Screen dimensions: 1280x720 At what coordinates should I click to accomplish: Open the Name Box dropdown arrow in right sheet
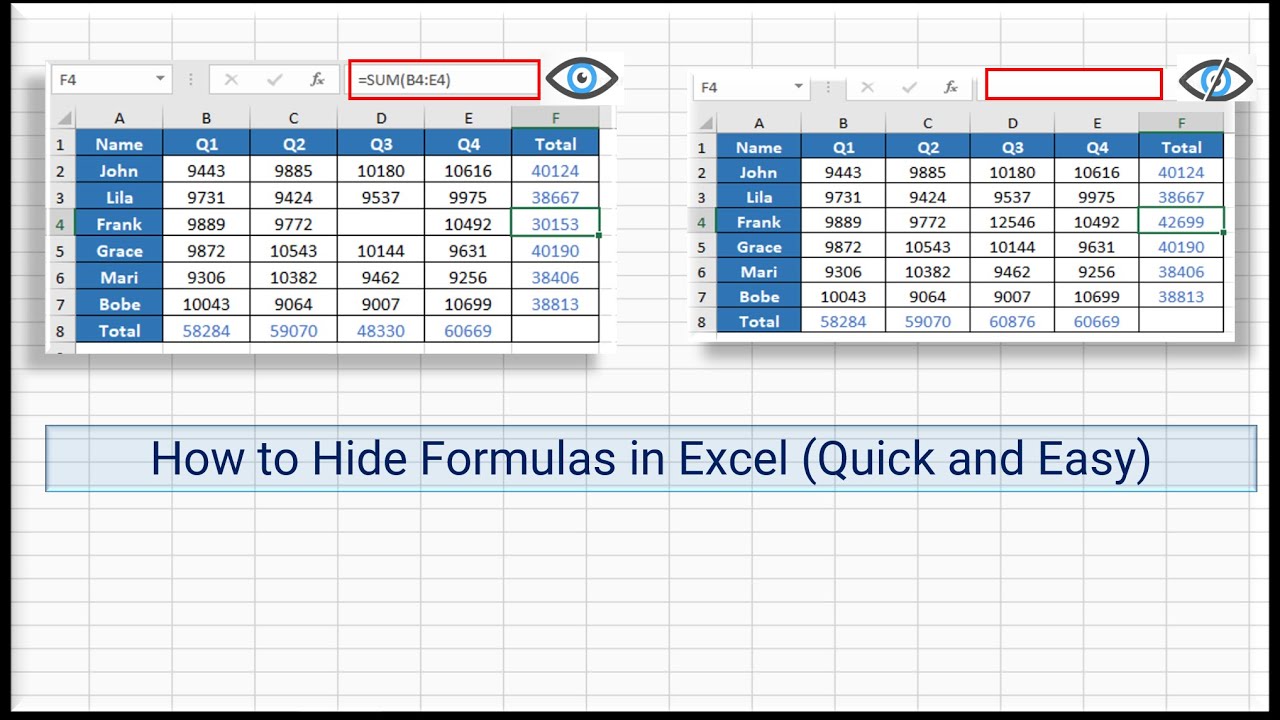click(798, 87)
